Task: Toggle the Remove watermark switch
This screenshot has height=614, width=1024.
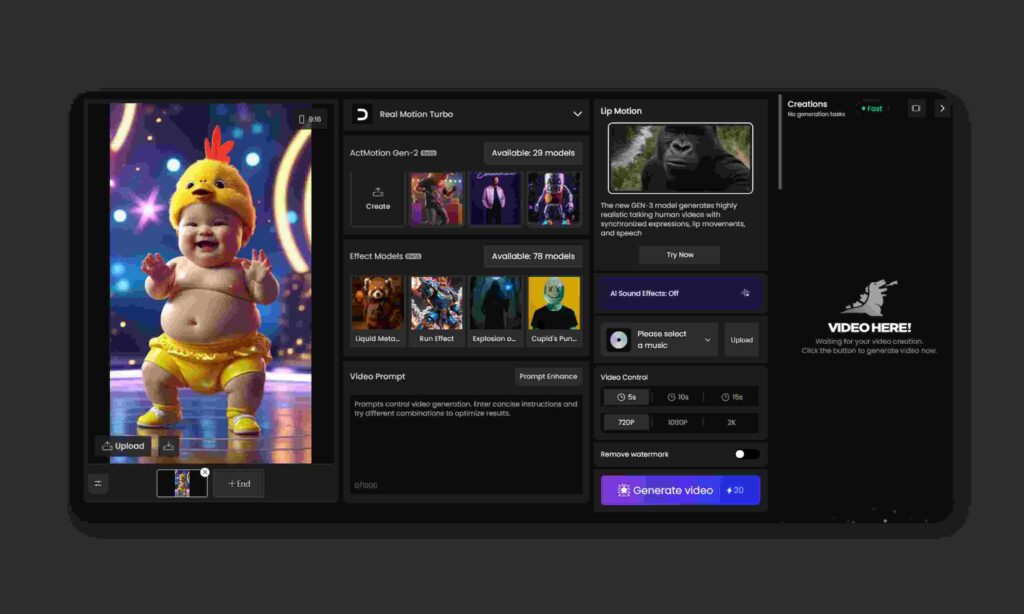Action: (x=746, y=454)
